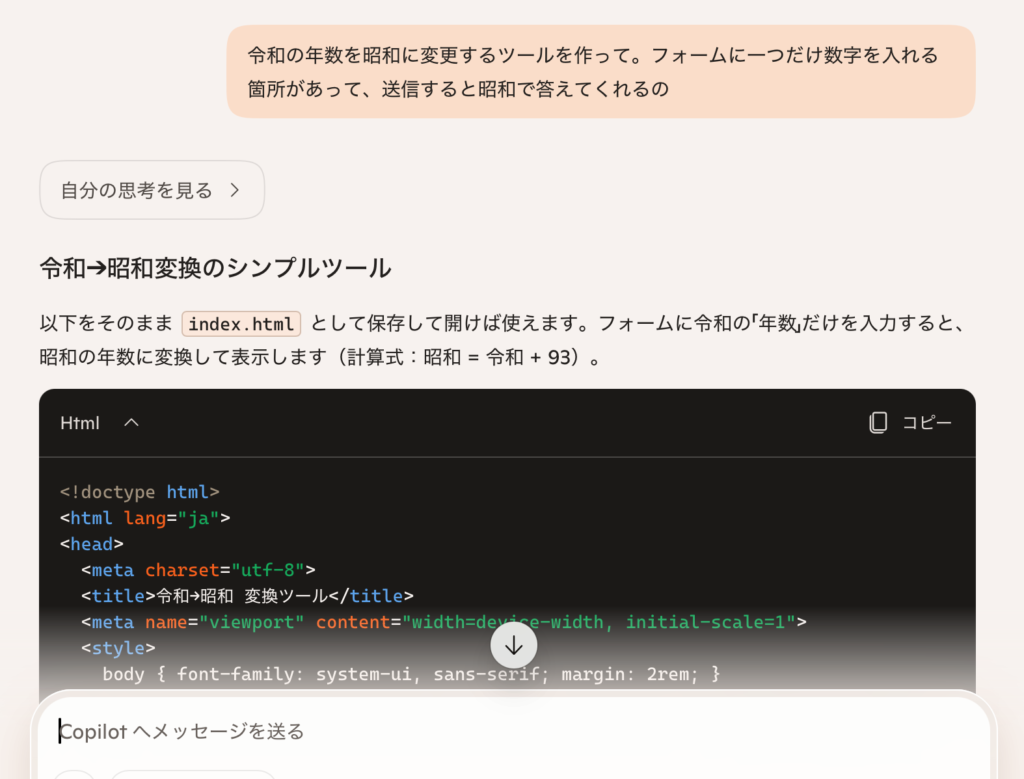1024x779 pixels.
Task: Click the html lang="ja" code line
Action: point(146,518)
